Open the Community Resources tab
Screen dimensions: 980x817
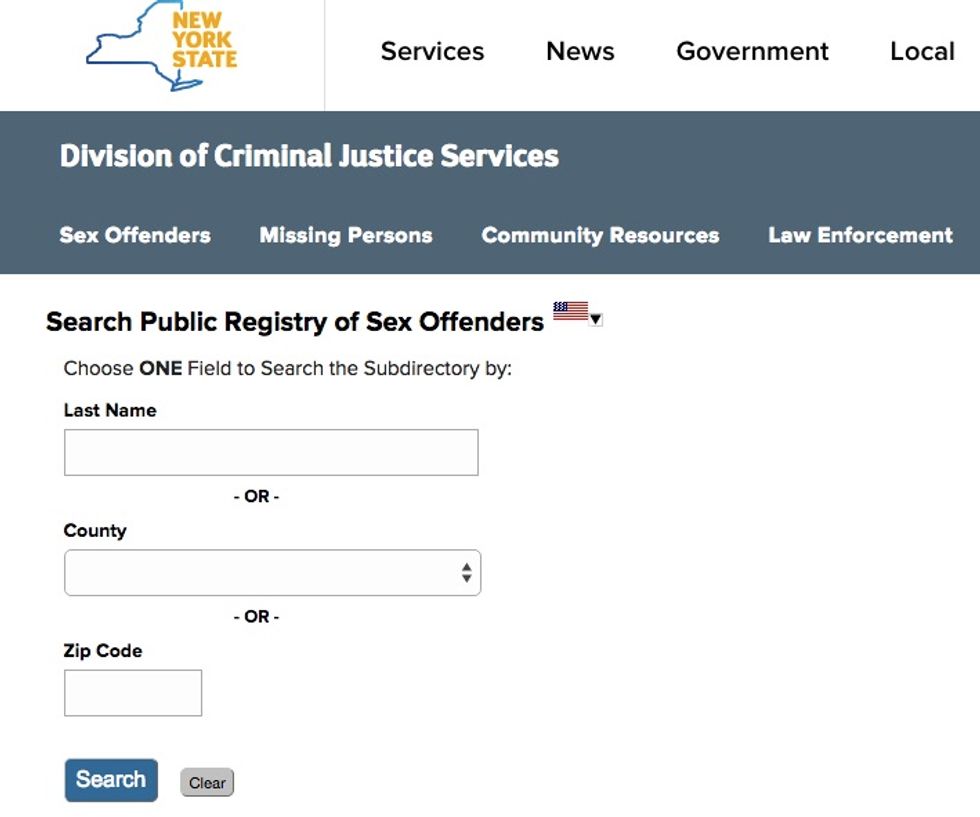[x=600, y=236]
